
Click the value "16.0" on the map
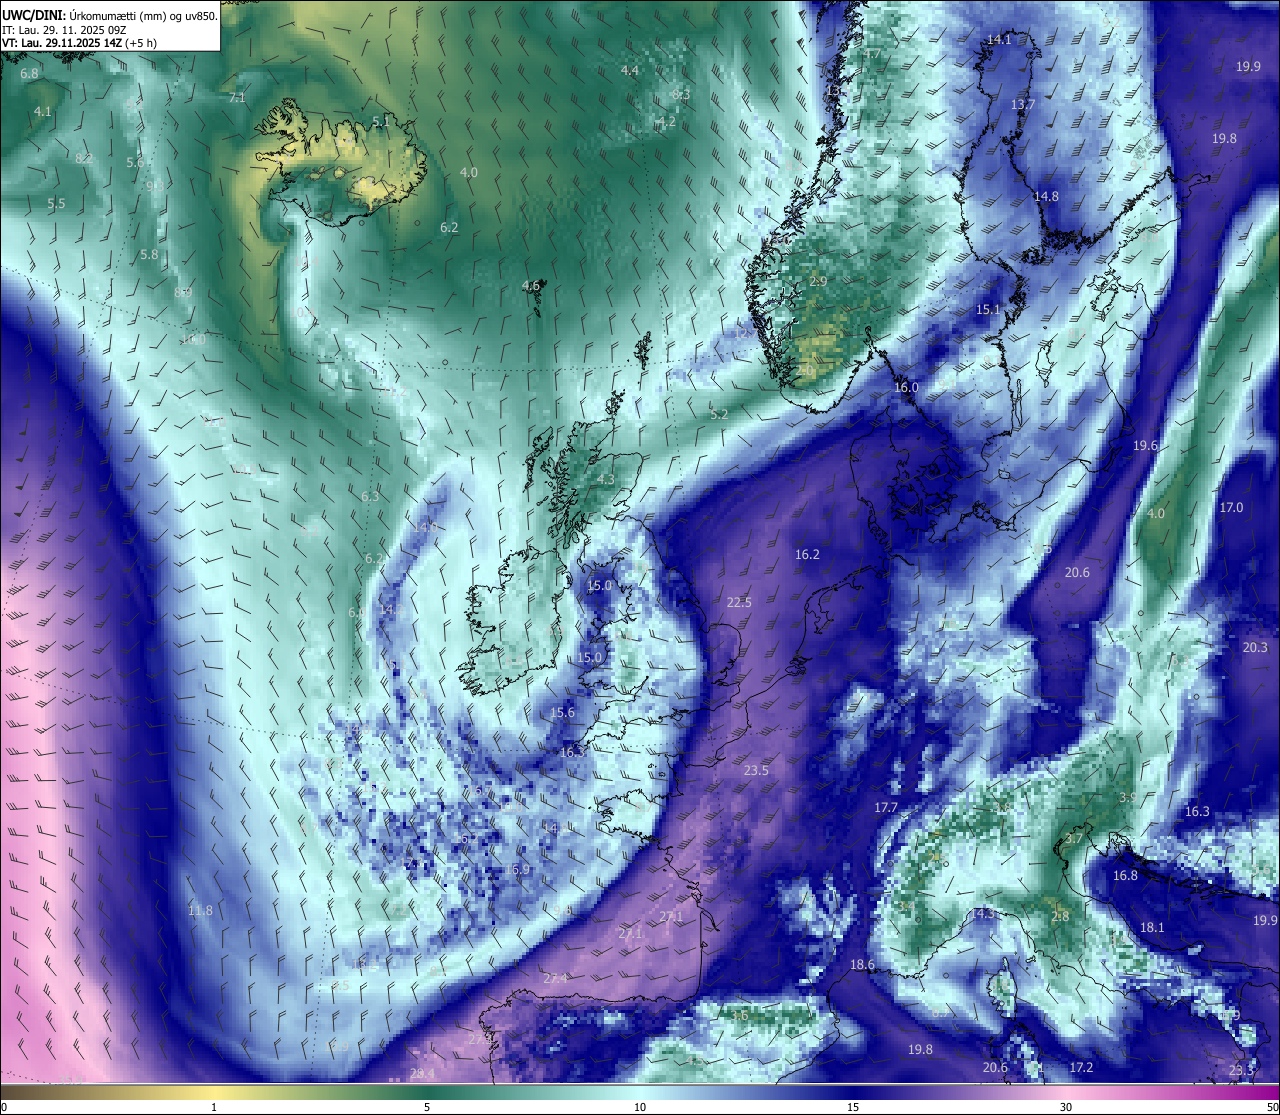point(906,387)
